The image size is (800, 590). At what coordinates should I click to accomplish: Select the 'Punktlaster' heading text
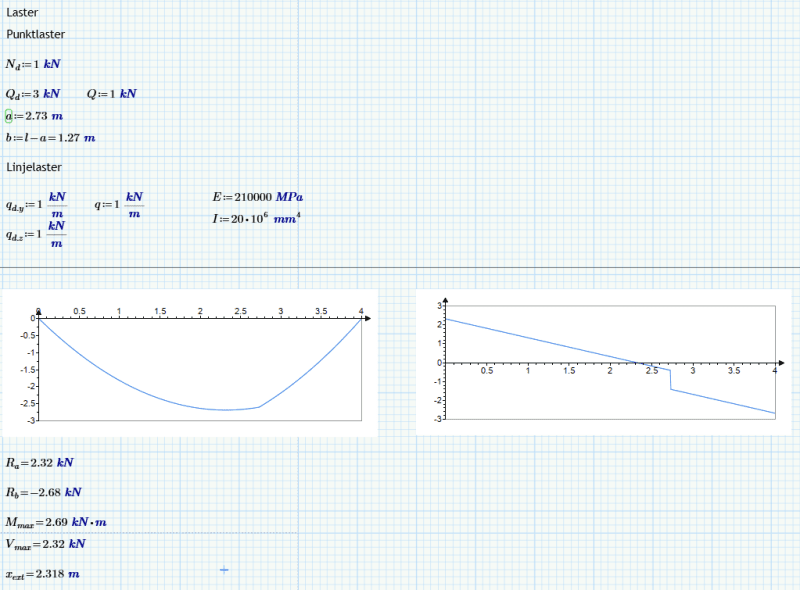(36, 34)
